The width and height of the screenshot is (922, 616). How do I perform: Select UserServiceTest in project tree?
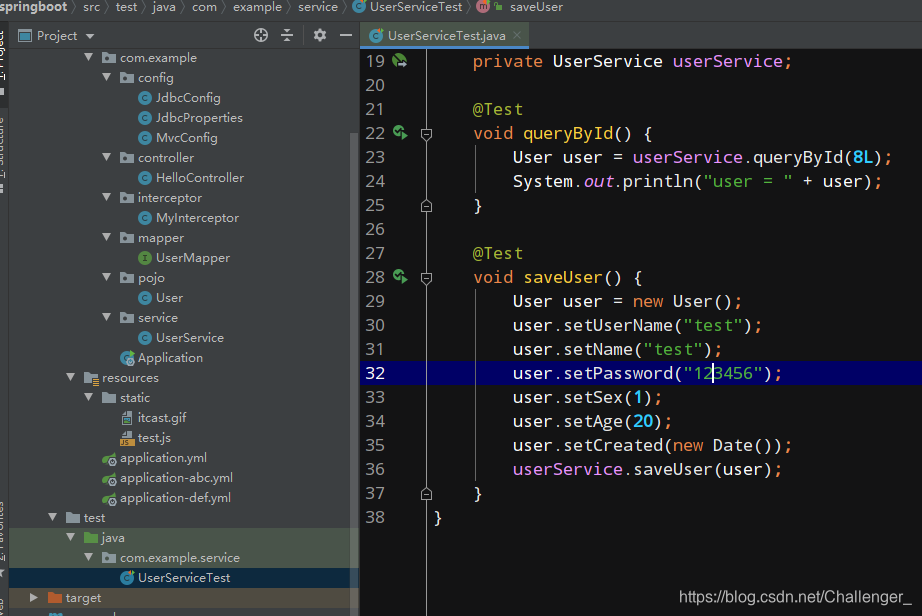pos(175,577)
